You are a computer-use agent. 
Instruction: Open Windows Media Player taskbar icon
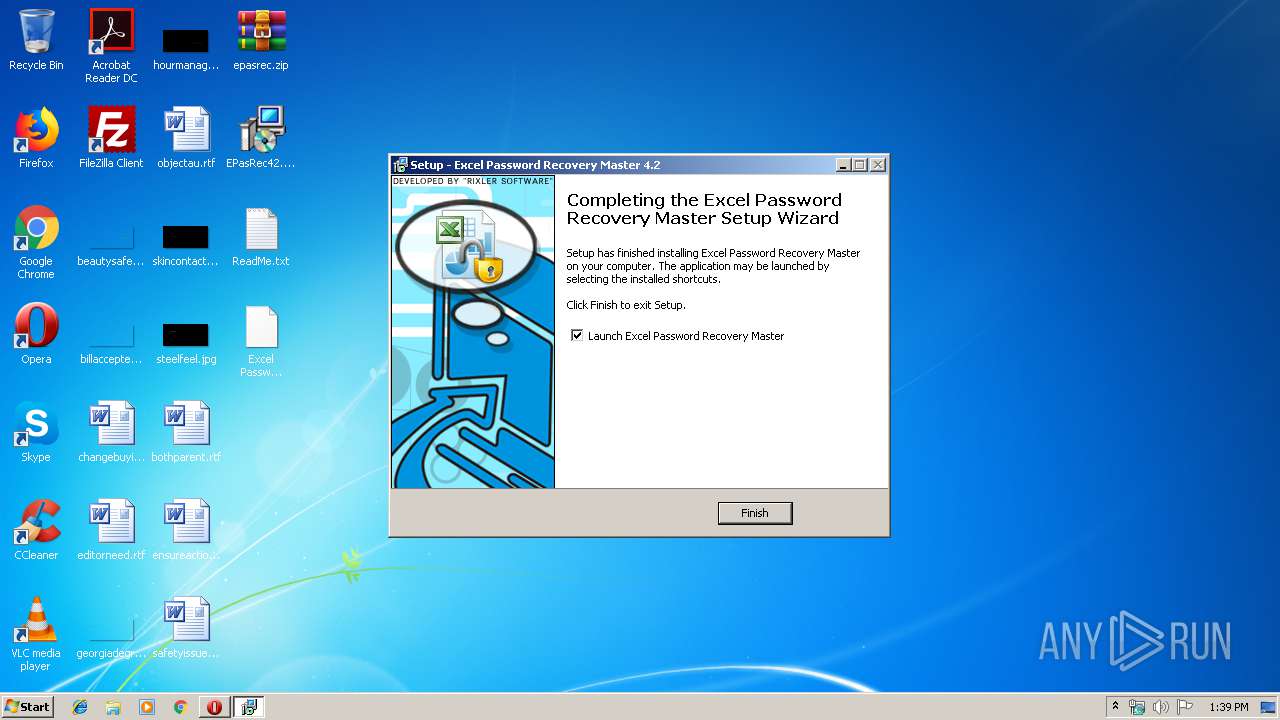(x=147, y=707)
